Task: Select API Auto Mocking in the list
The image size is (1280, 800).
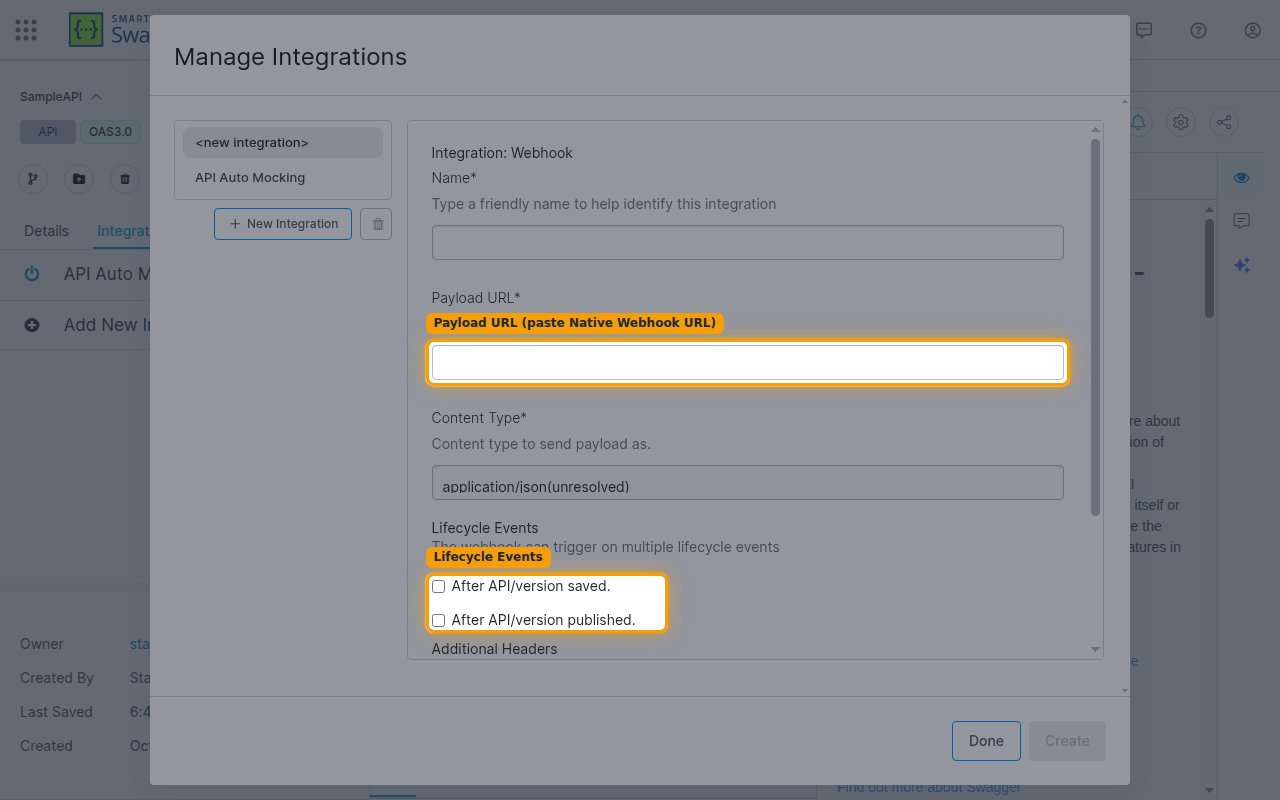Action: (282, 177)
